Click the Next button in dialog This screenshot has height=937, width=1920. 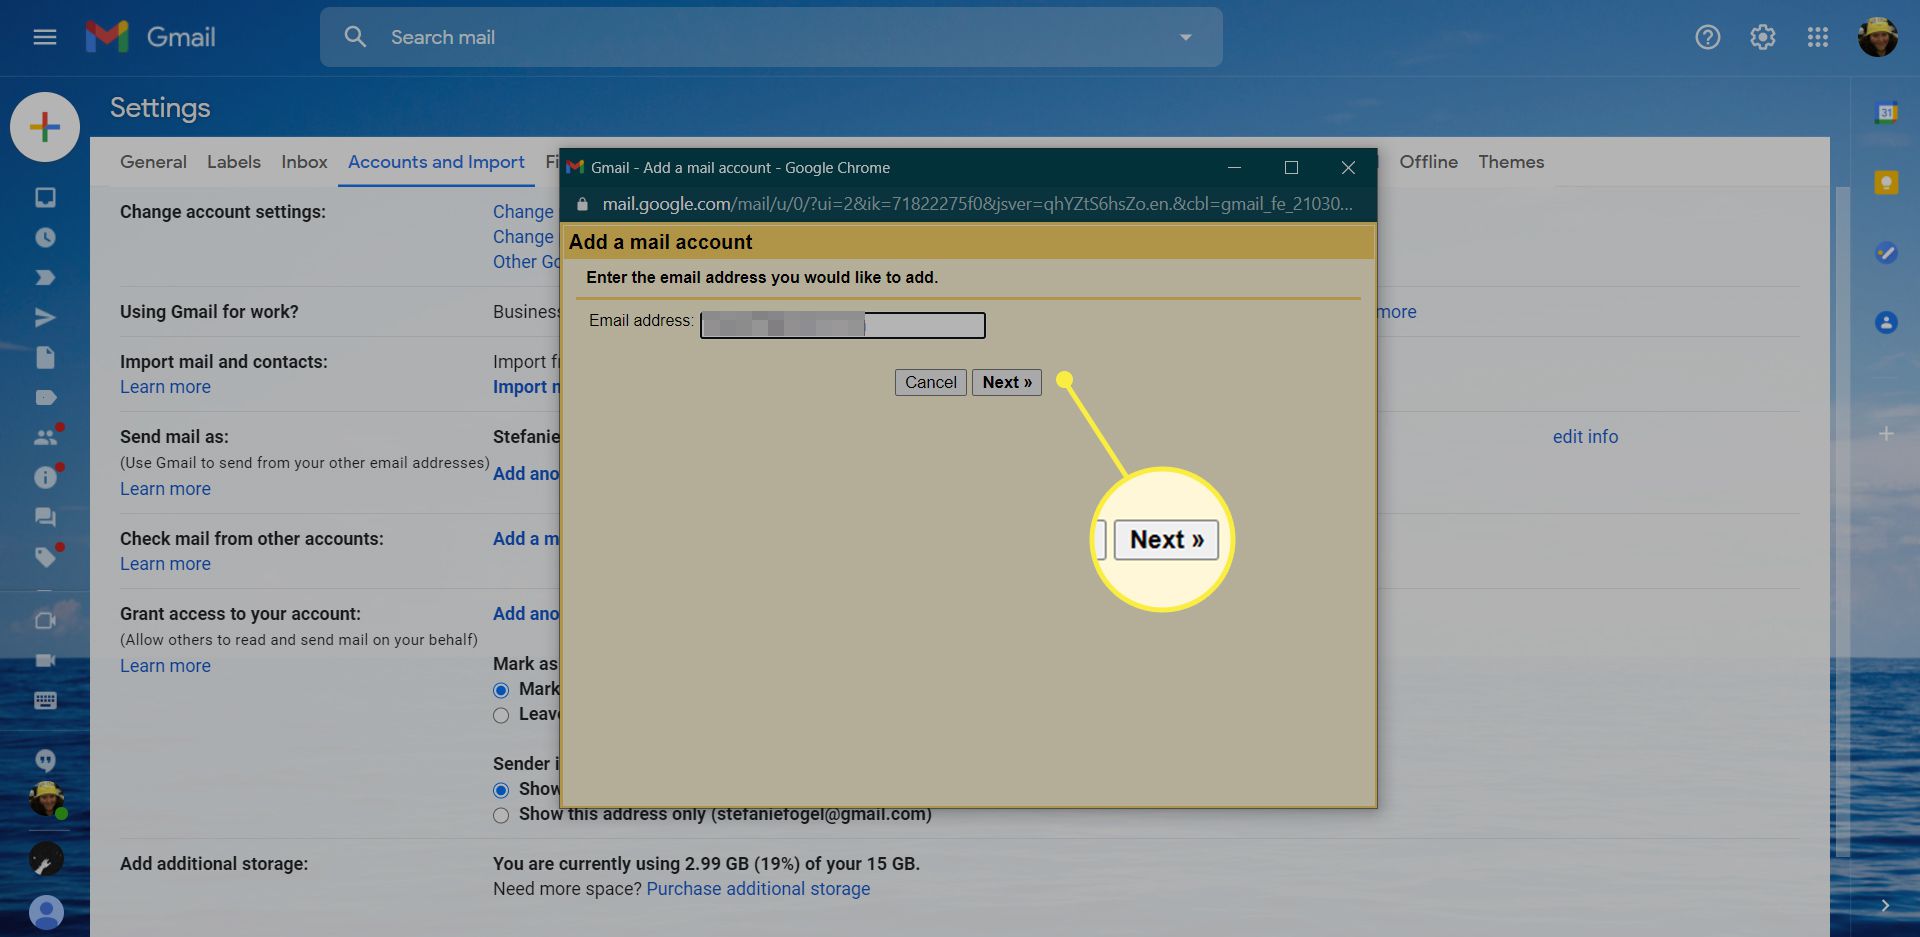[x=1006, y=382]
